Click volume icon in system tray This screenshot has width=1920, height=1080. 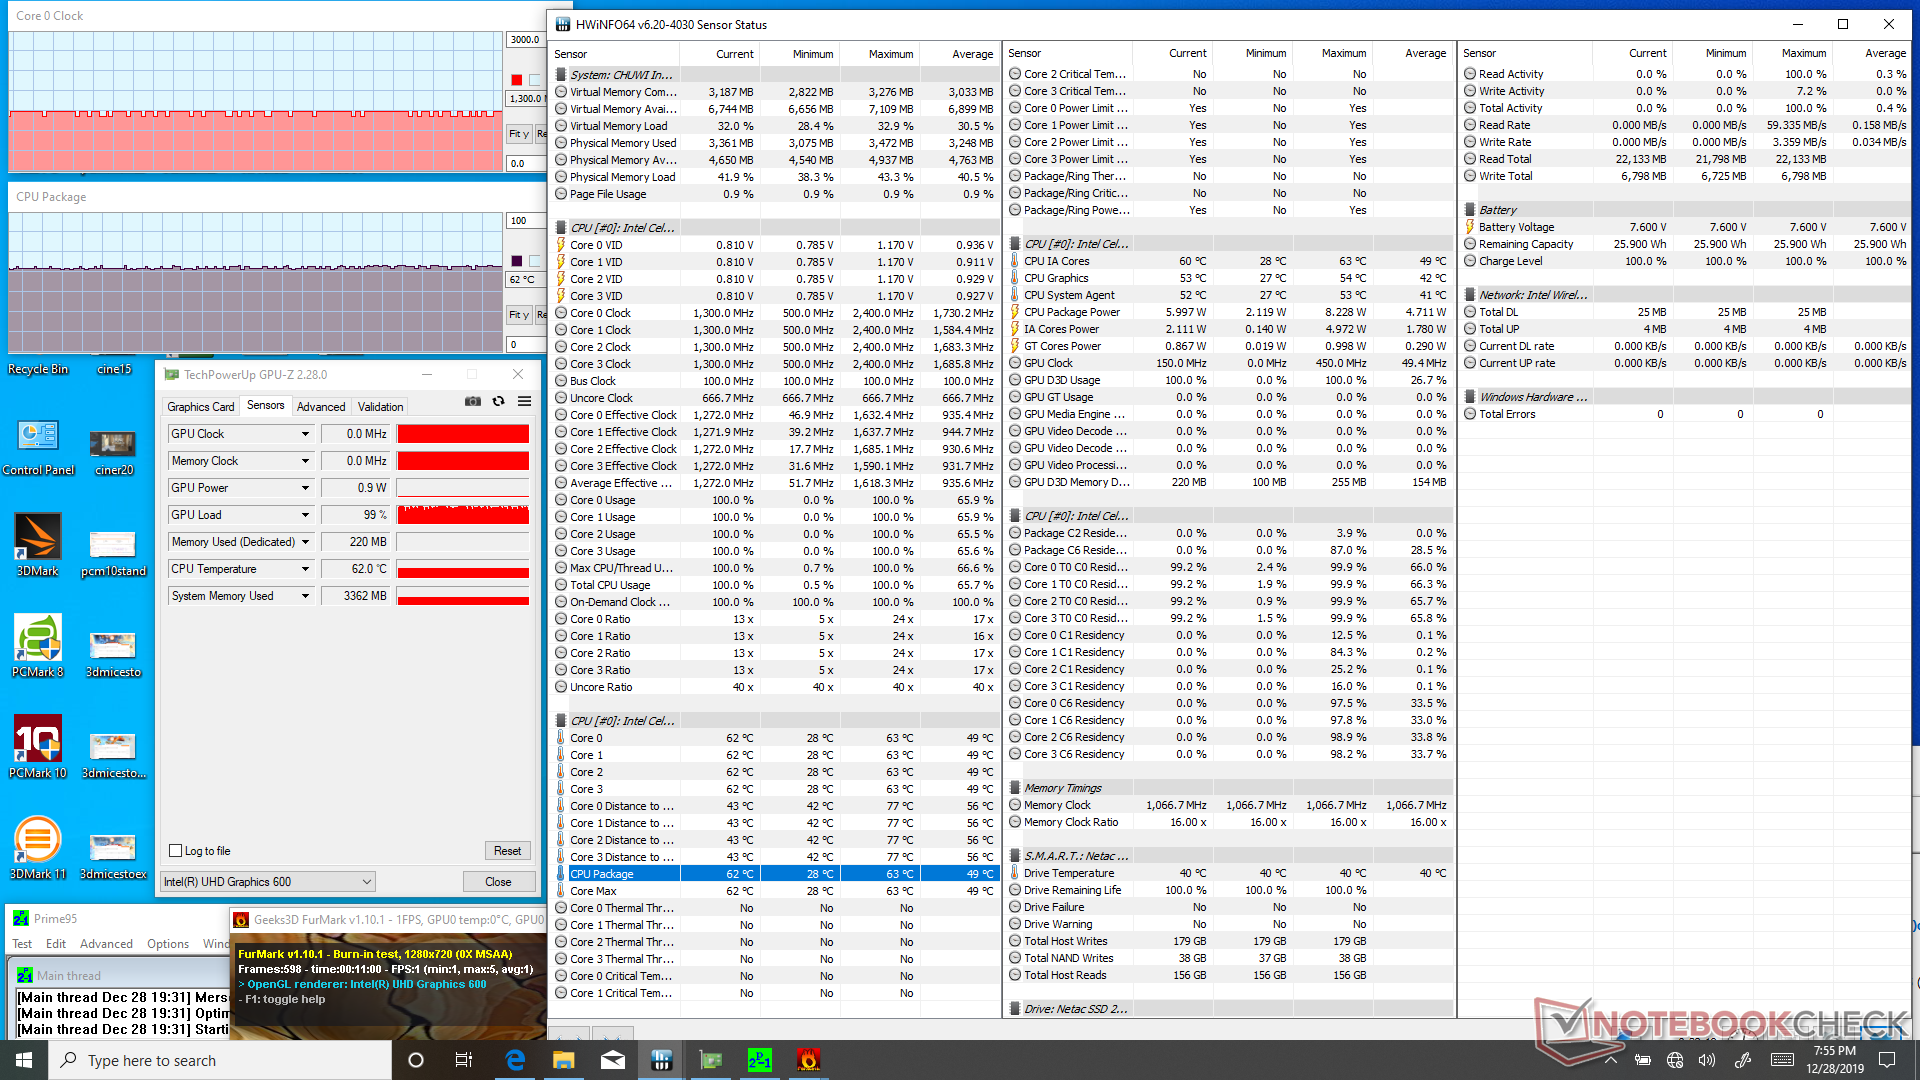1707,1060
